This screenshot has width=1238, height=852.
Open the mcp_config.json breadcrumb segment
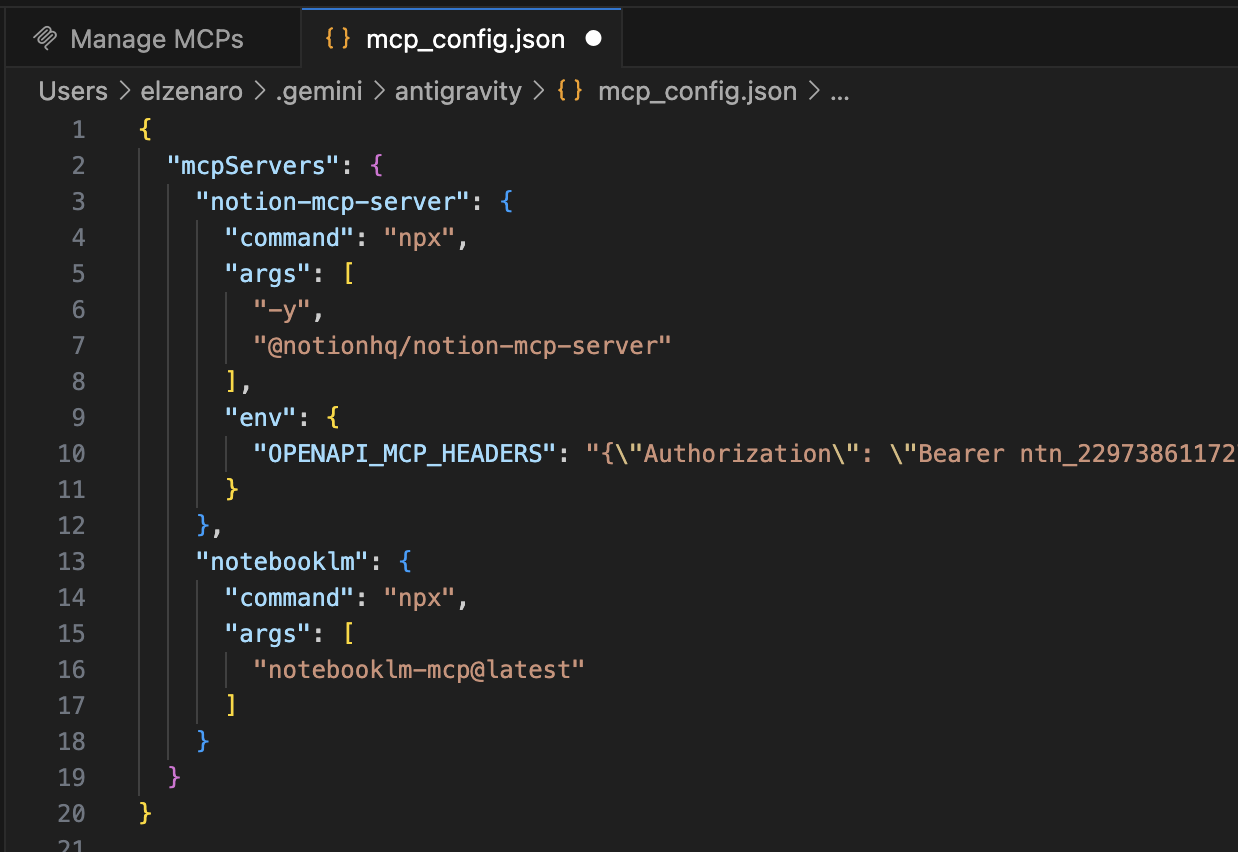click(697, 91)
